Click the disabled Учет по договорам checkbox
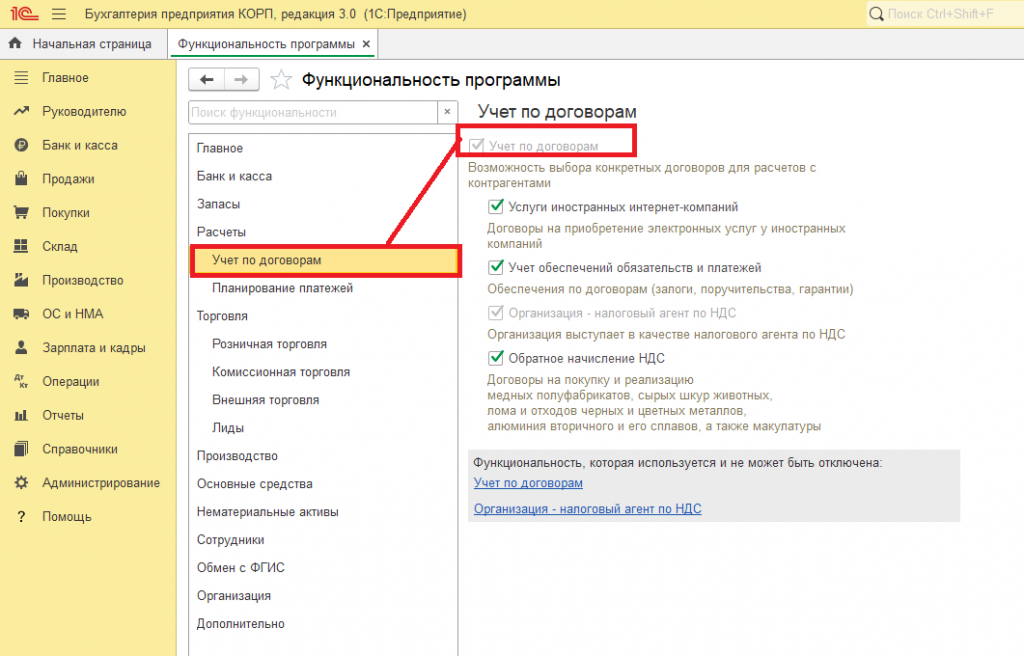Viewport: 1024px width, 656px height. click(x=477, y=146)
